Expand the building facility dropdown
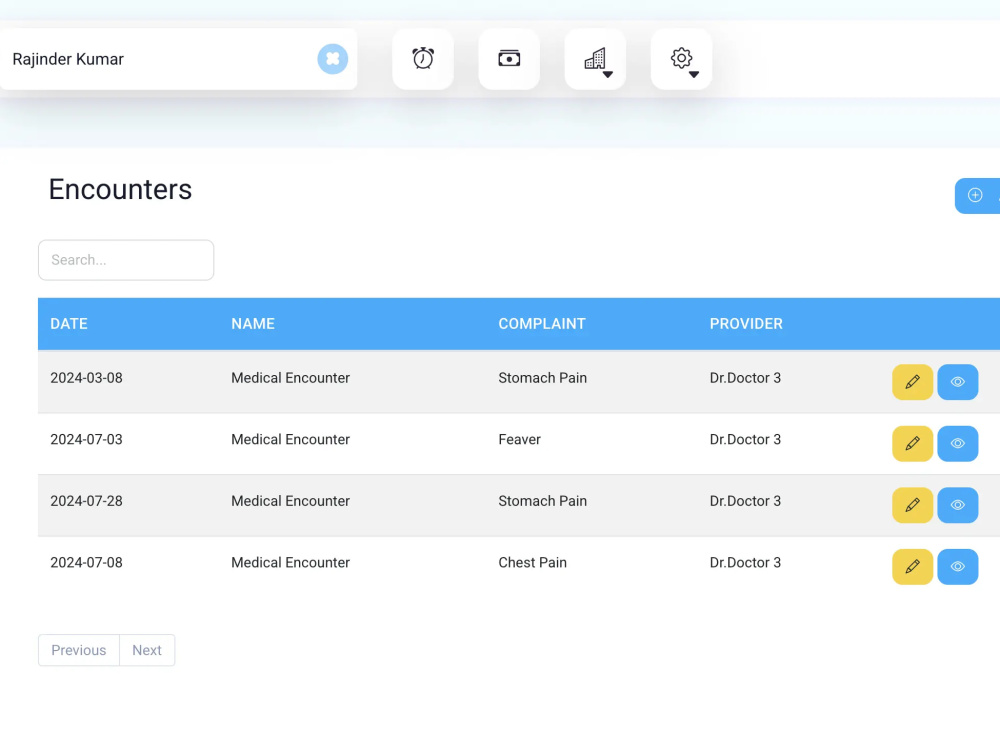This screenshot has width=1000, height=750. pos(595,59)
